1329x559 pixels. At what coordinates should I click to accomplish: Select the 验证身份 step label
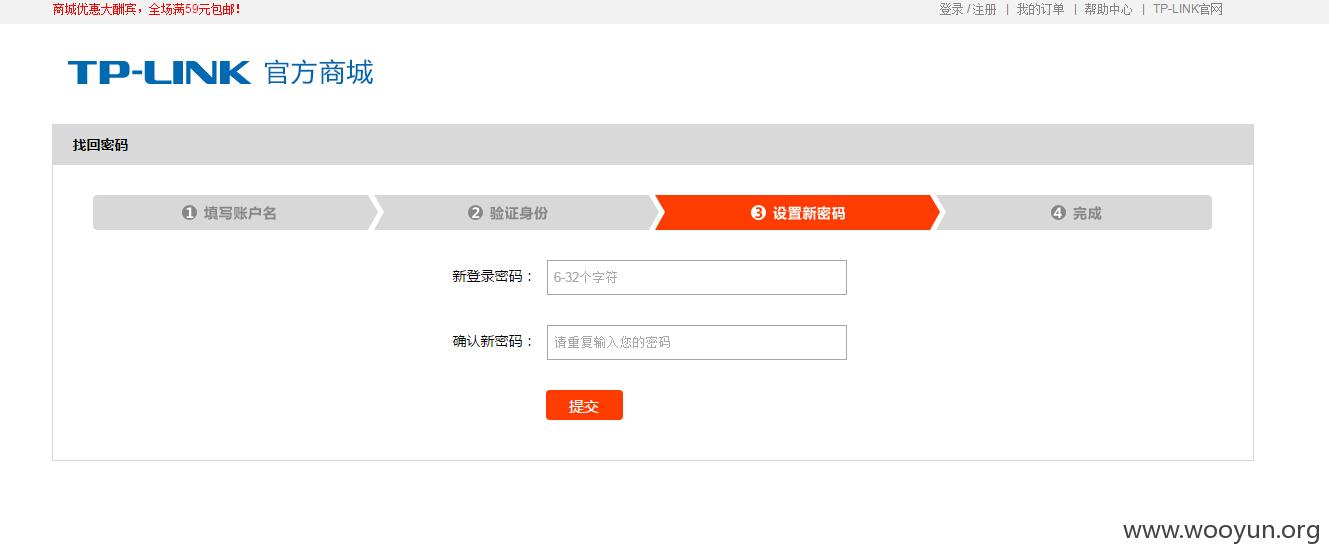[519, 213]
